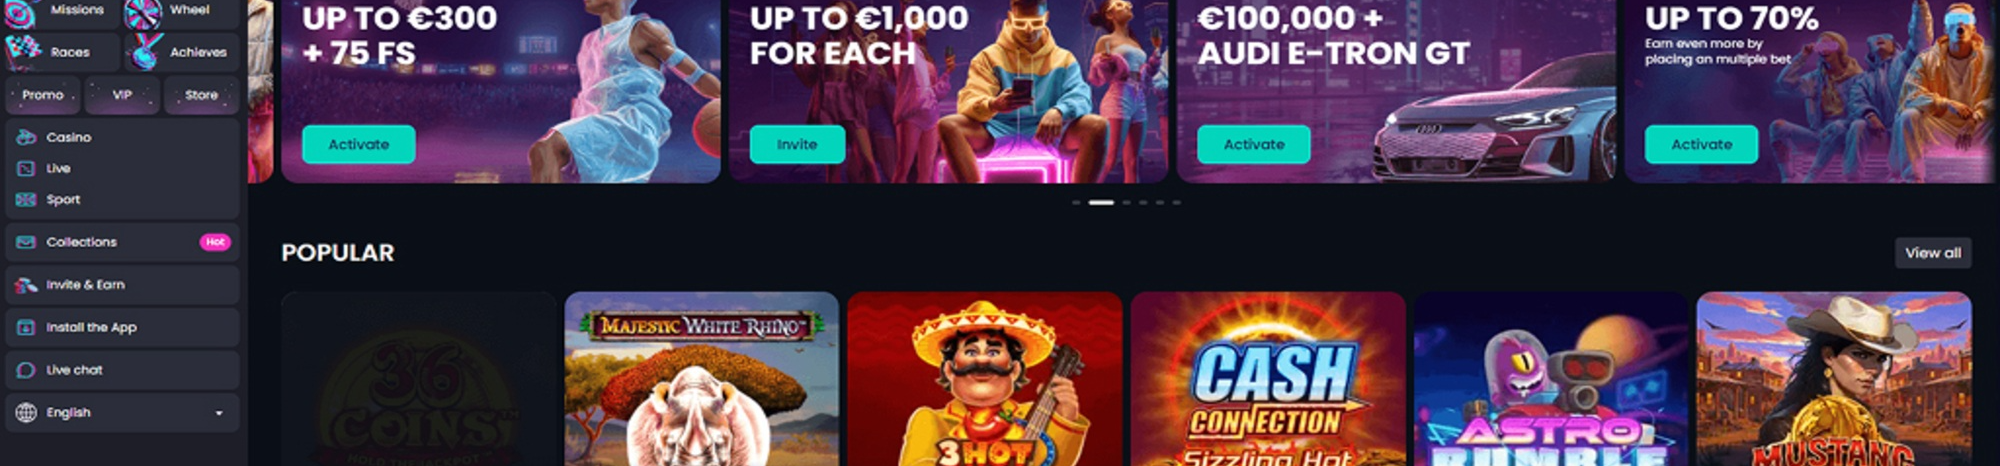The height and width of the screenshot is (466, 2000).
Task: Open the Wheel bonus icon
Action: coord(143,12)
